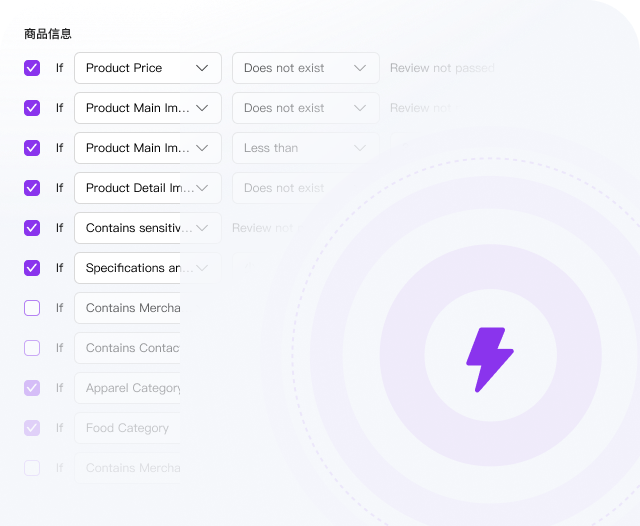The height and width of the screenshot is (526, 640).
Task: Expand Product Main Im… dropdown beside Less than
Action: point(148,148)
